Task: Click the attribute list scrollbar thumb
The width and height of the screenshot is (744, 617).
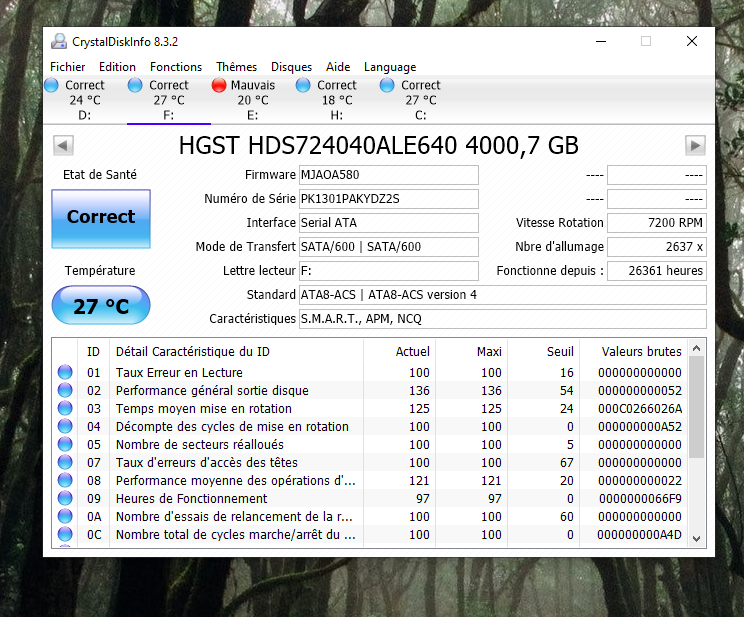Action: click(697, 407)
